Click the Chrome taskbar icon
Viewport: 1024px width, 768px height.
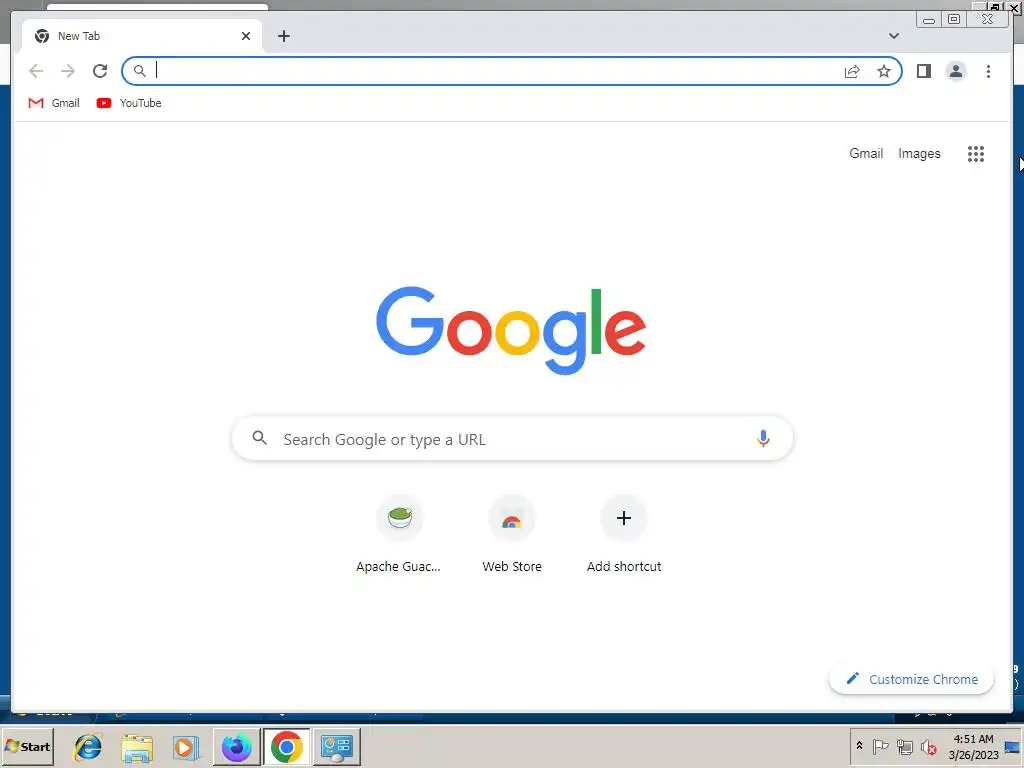(x=287, y=747)
